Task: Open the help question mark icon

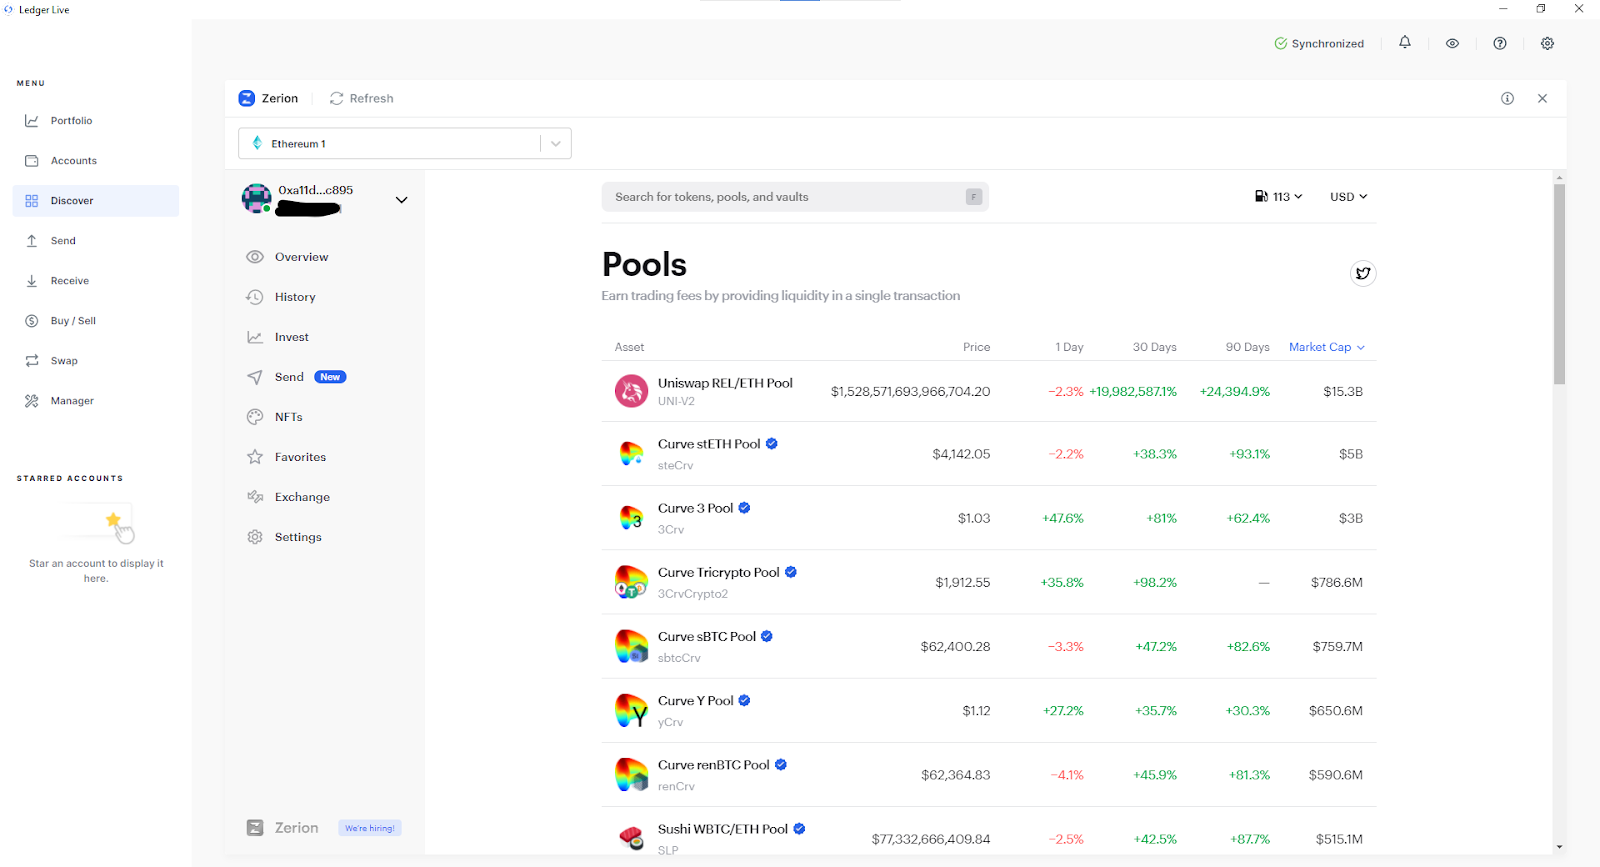Action: pyautogui.click(x=1500, y=43)
